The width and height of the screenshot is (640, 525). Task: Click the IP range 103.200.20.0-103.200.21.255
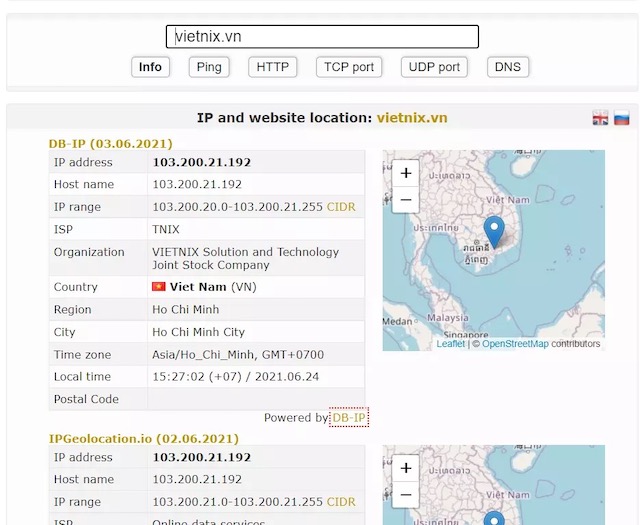pyautogui.click(x=238, y=207)
